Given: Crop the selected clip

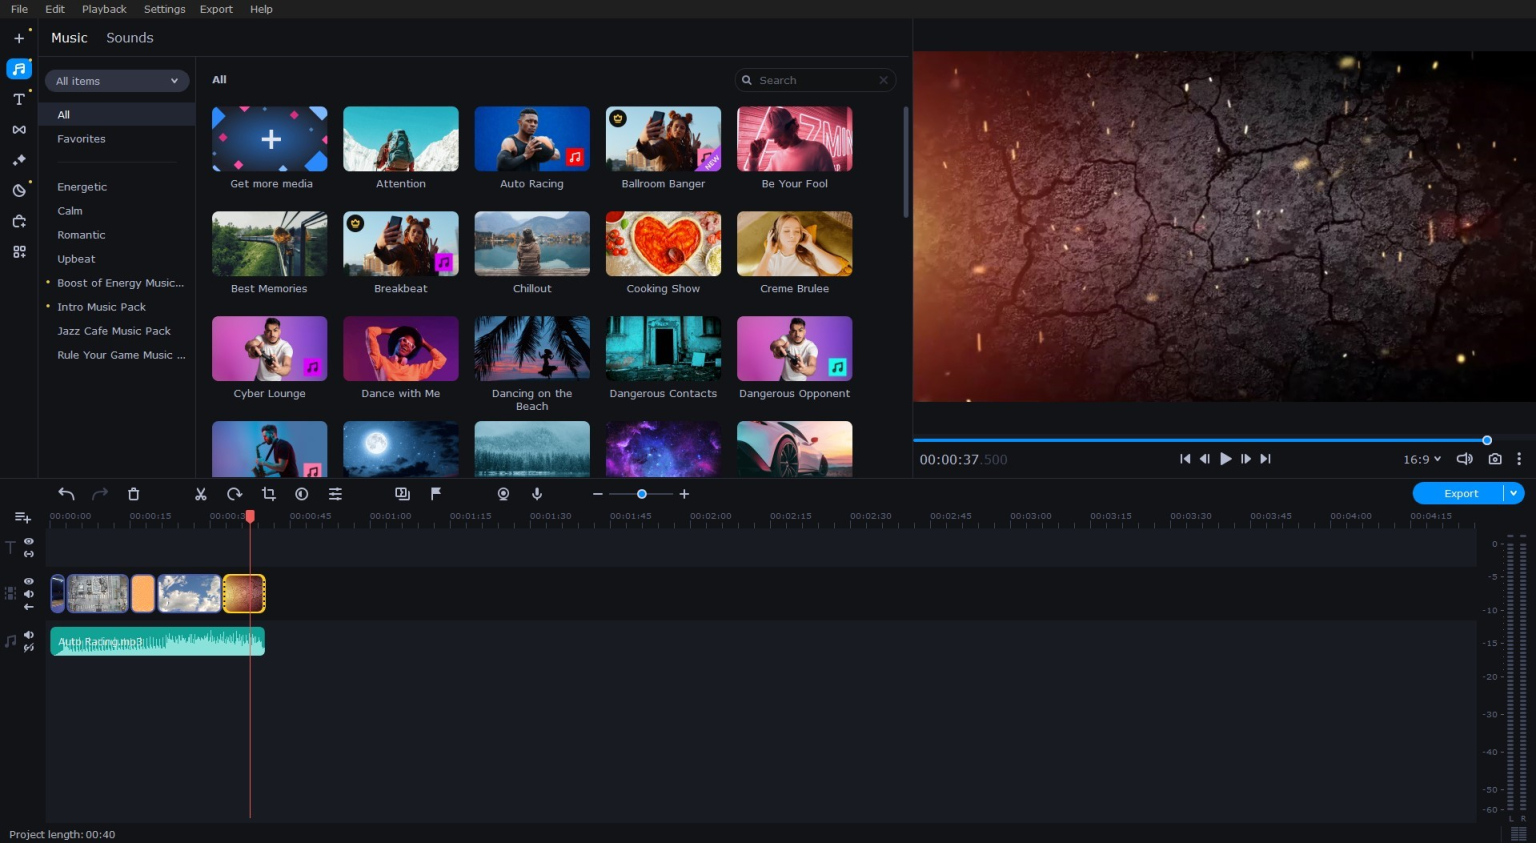Looking at the screenshot, I should coord(268,493).
